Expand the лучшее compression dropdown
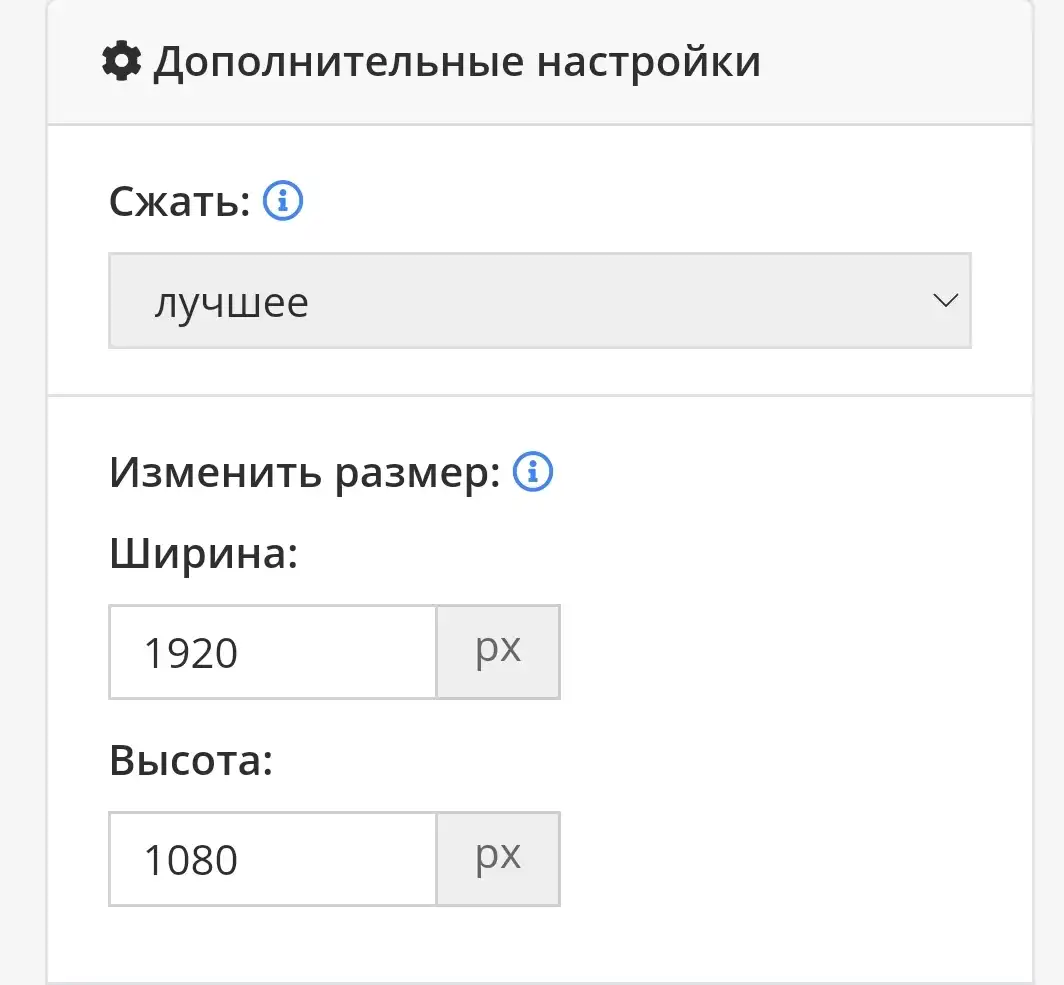 540,301
